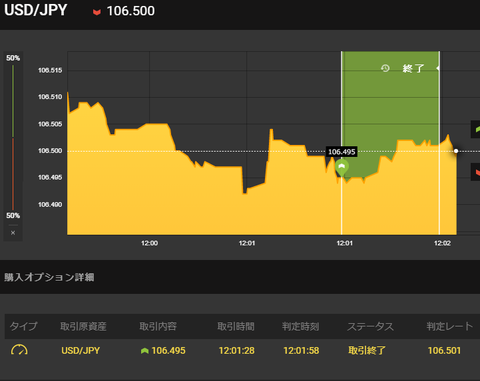Screen dimensions: 480x381
Task: Click the judgment time 12:01:58
Action: pyautogui.click(x=301, y=351)
